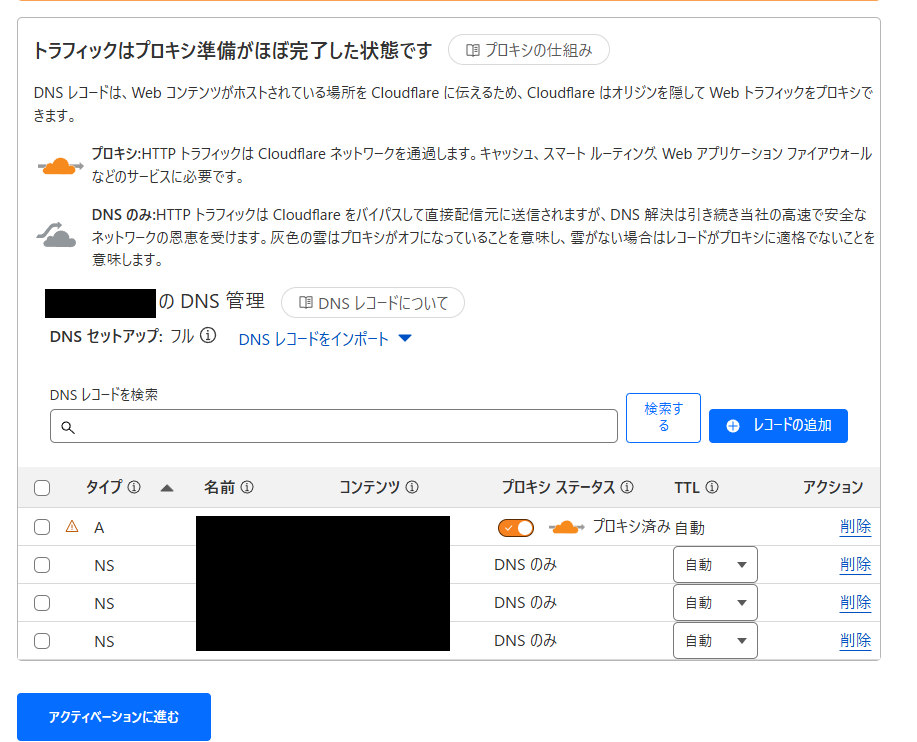
Task: Check the select-all checkbox in the table header
Action: [x=42, y=487]
